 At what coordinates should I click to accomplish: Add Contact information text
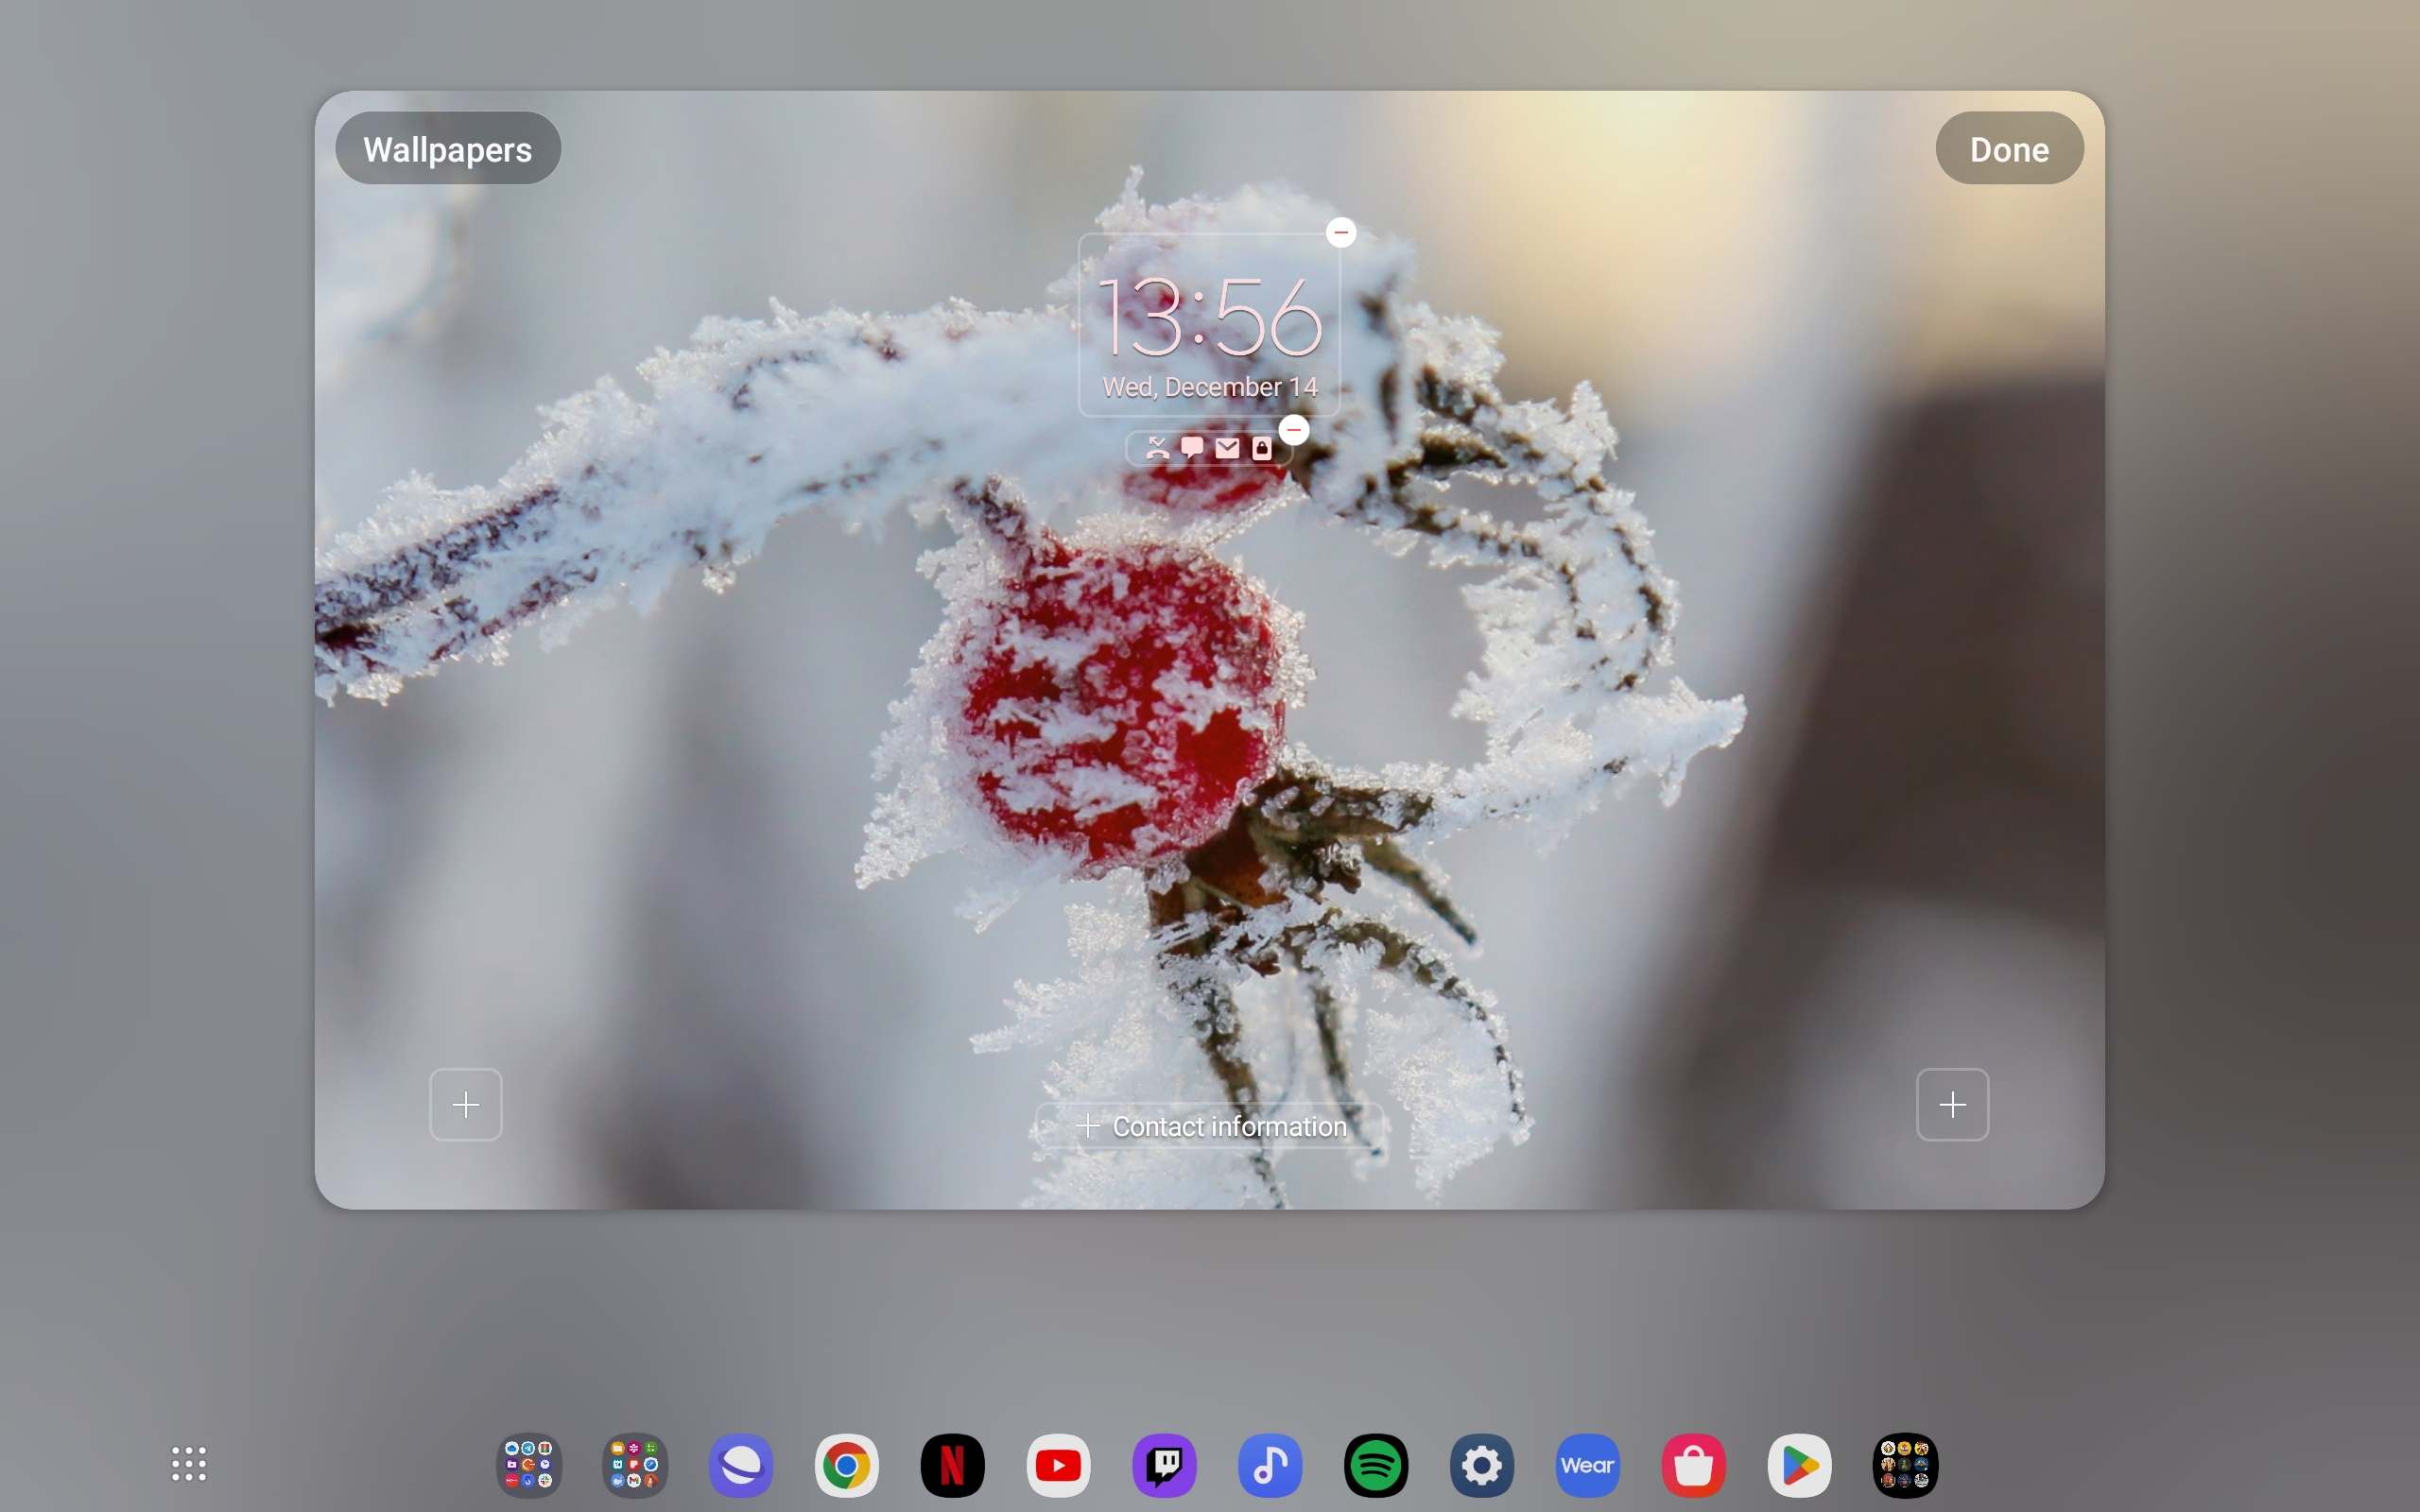(1210, 1126)
